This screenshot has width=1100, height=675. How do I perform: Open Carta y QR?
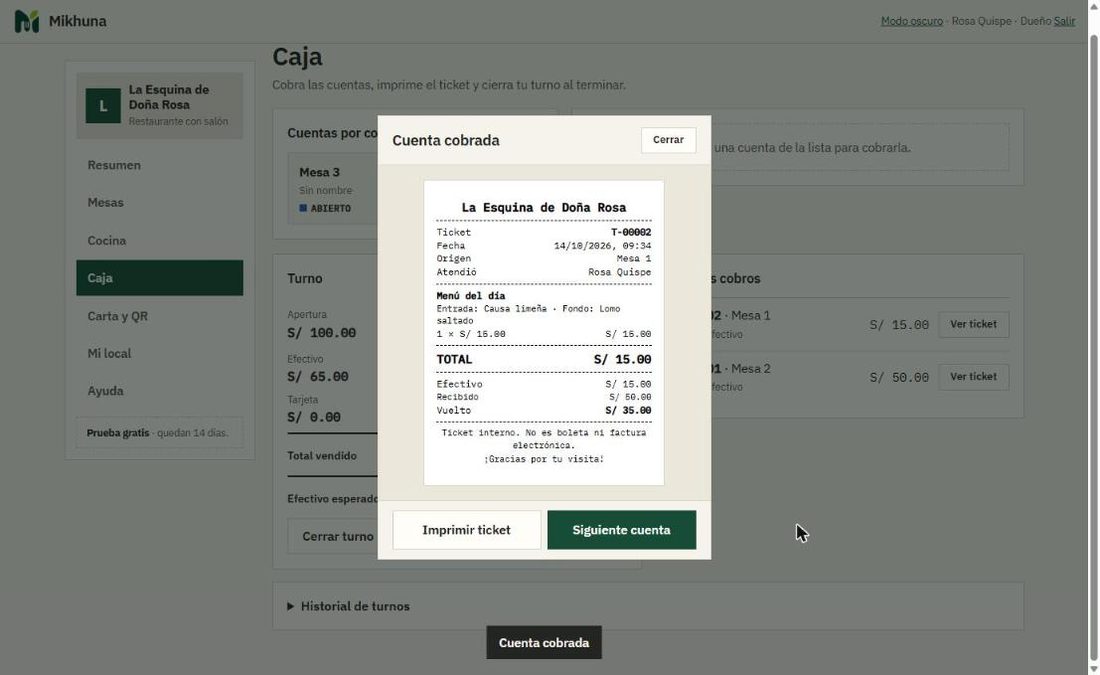point(159,316)
